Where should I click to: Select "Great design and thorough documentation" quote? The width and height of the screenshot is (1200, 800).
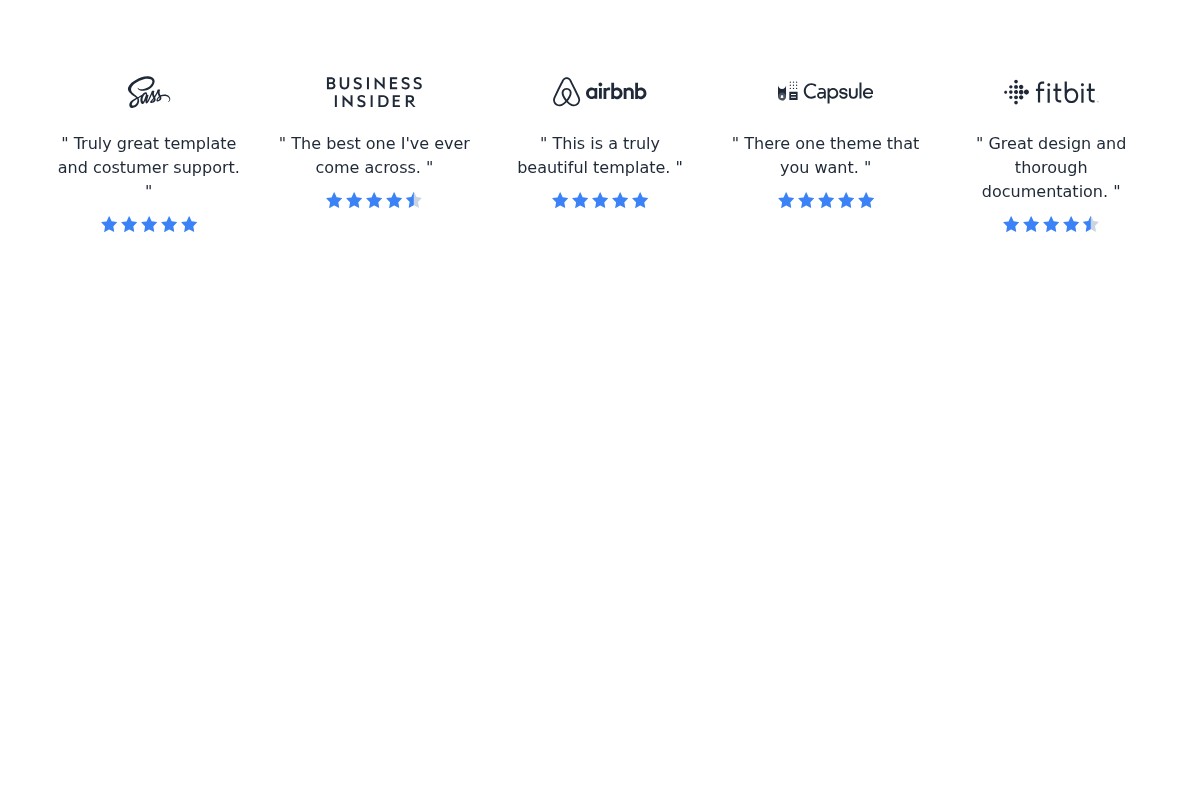[1051, 168]
